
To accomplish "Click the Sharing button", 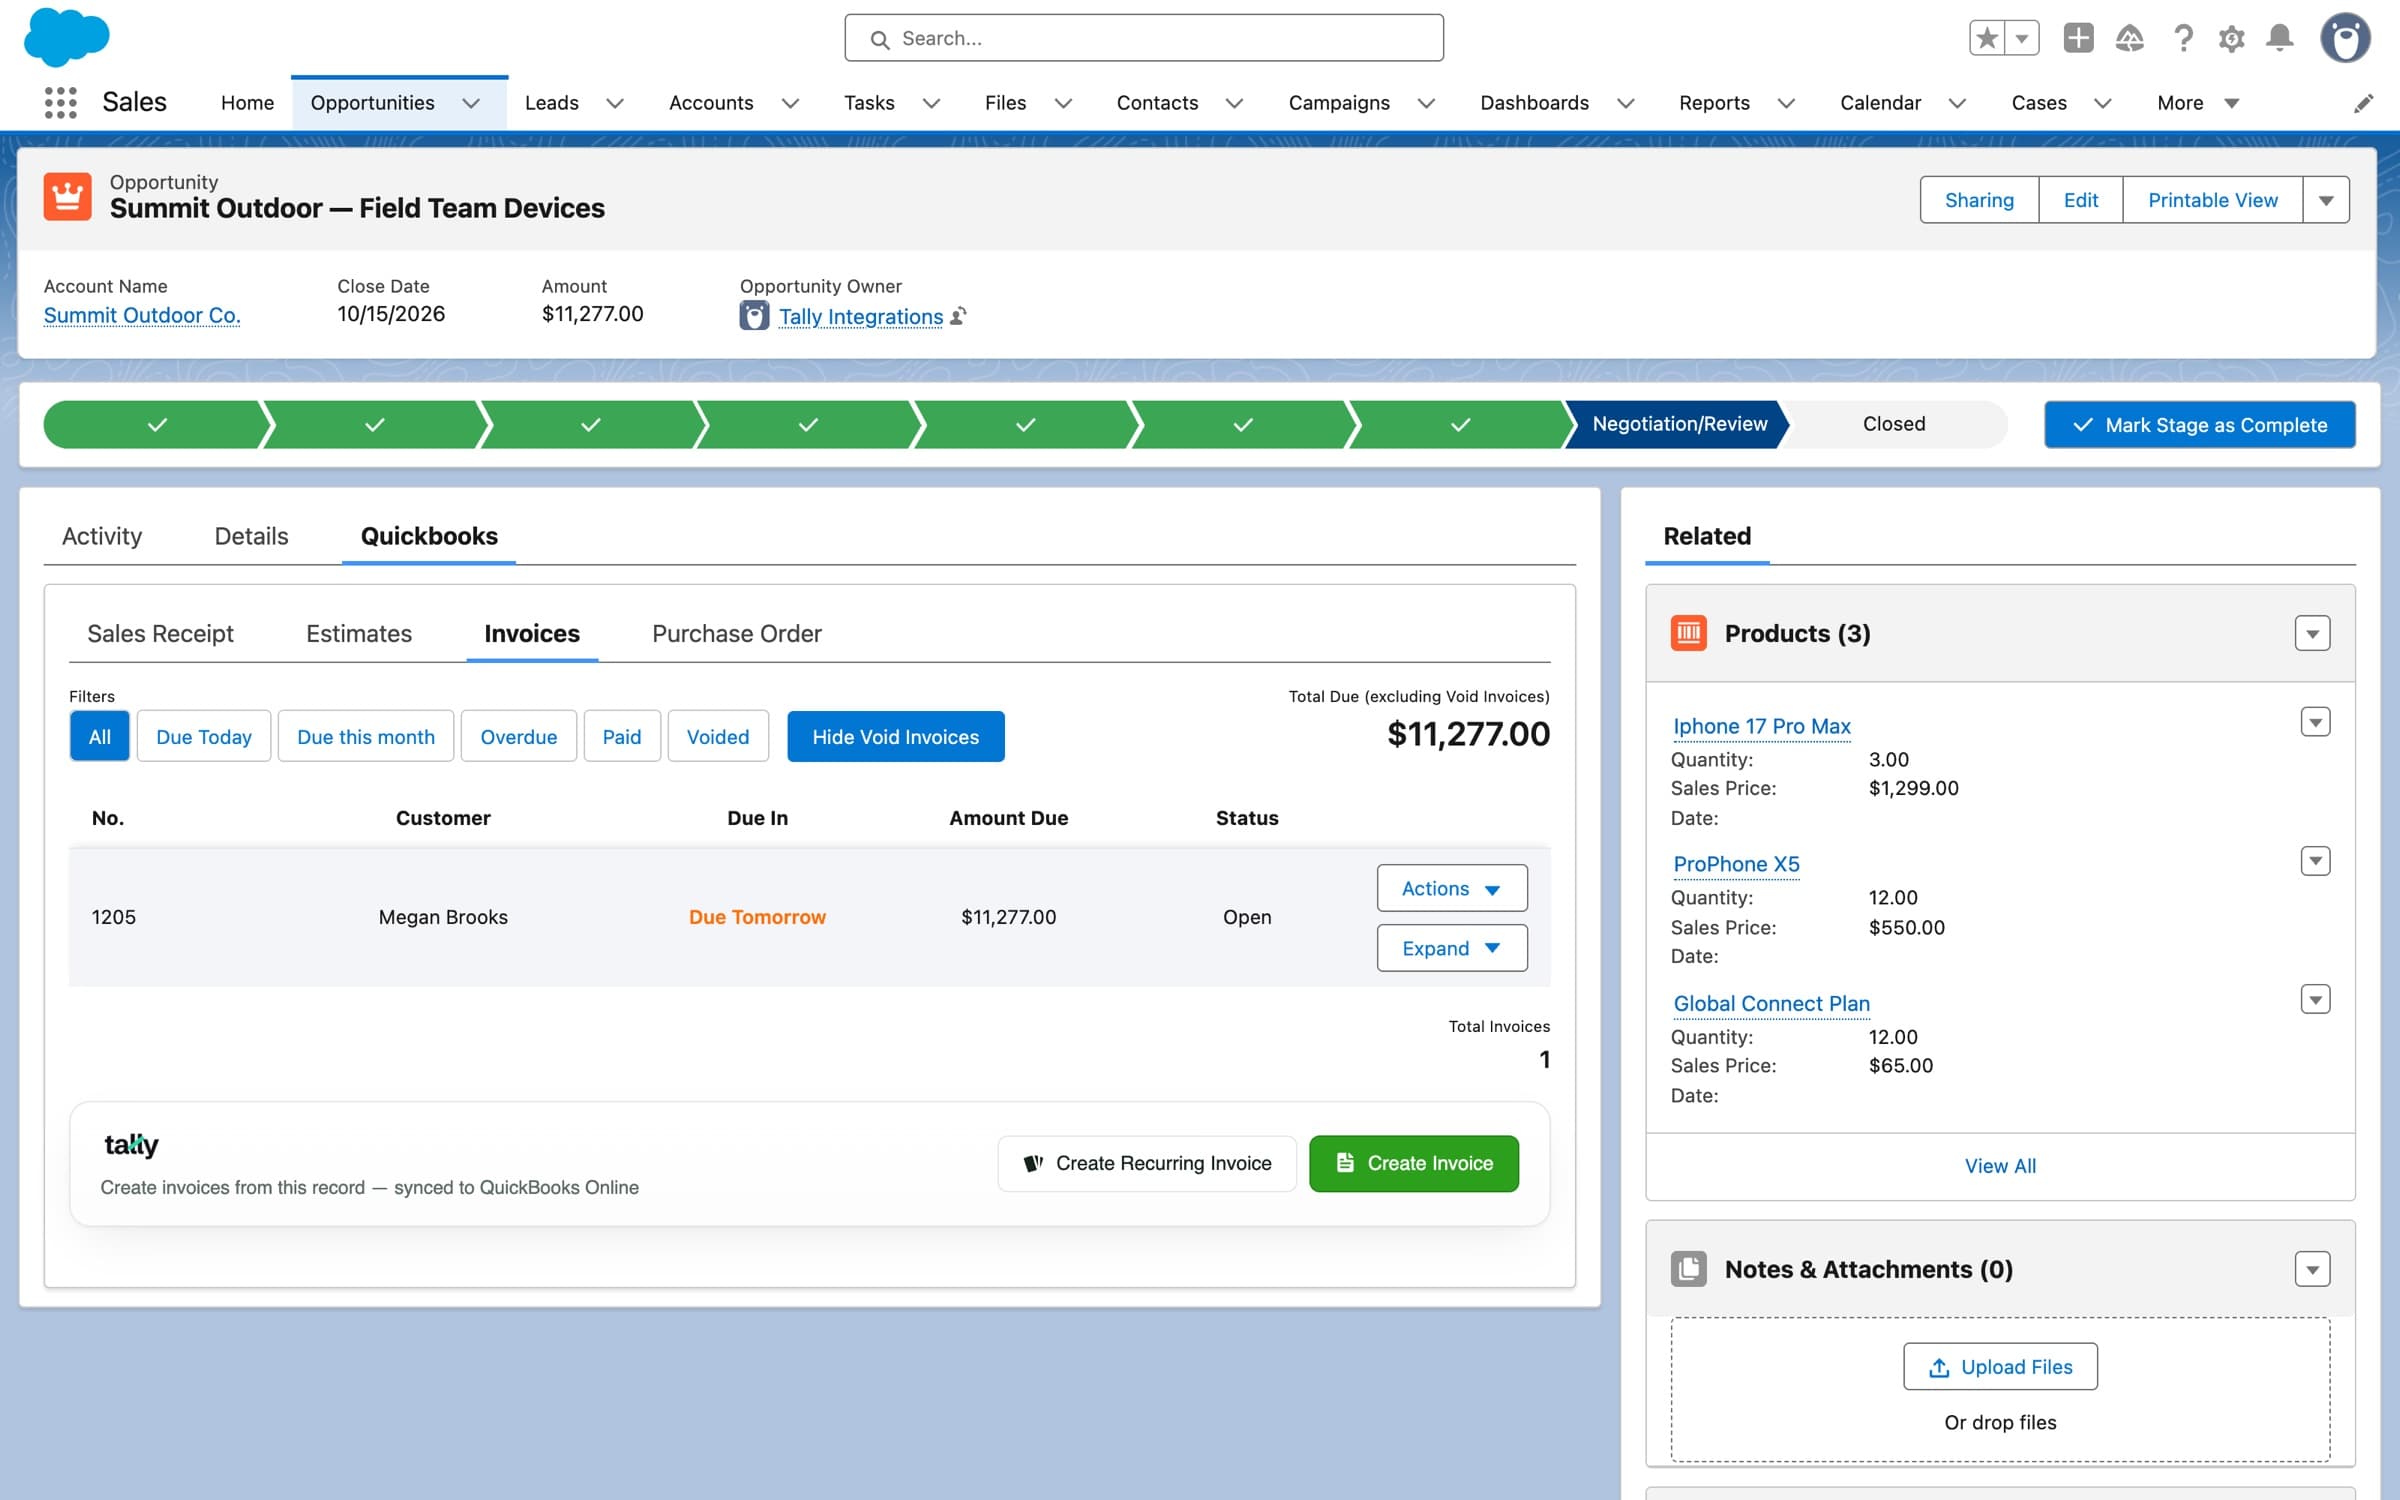I will 1979,200.
